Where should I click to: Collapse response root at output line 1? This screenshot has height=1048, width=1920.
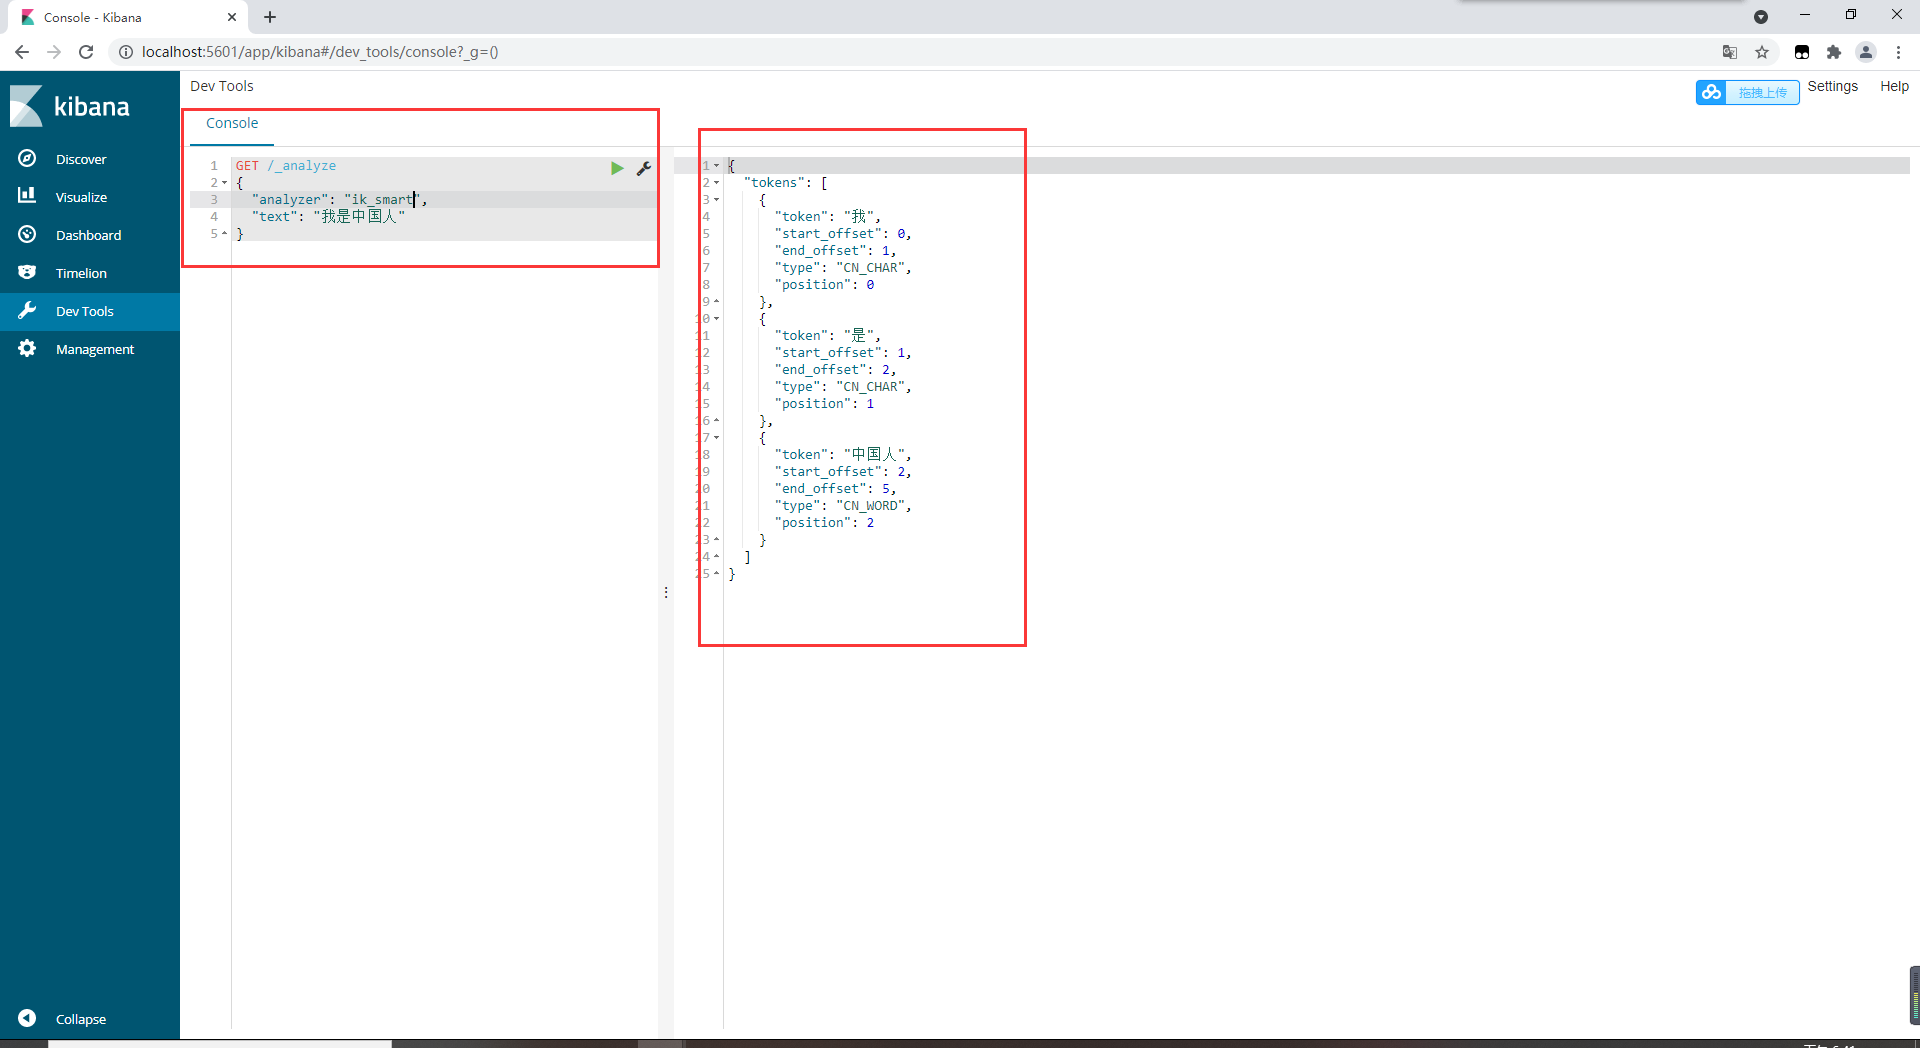(717, 166)
